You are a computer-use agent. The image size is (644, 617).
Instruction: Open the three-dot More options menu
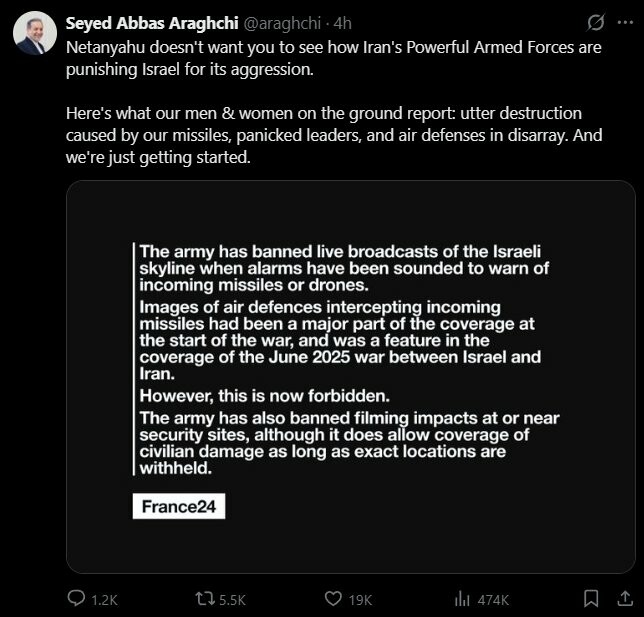pos(624,22)
